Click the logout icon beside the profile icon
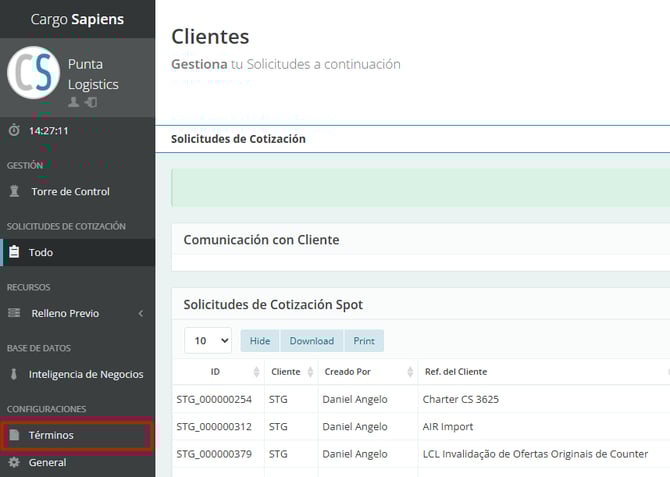This screenshot has width=670, height=477. 90,103
